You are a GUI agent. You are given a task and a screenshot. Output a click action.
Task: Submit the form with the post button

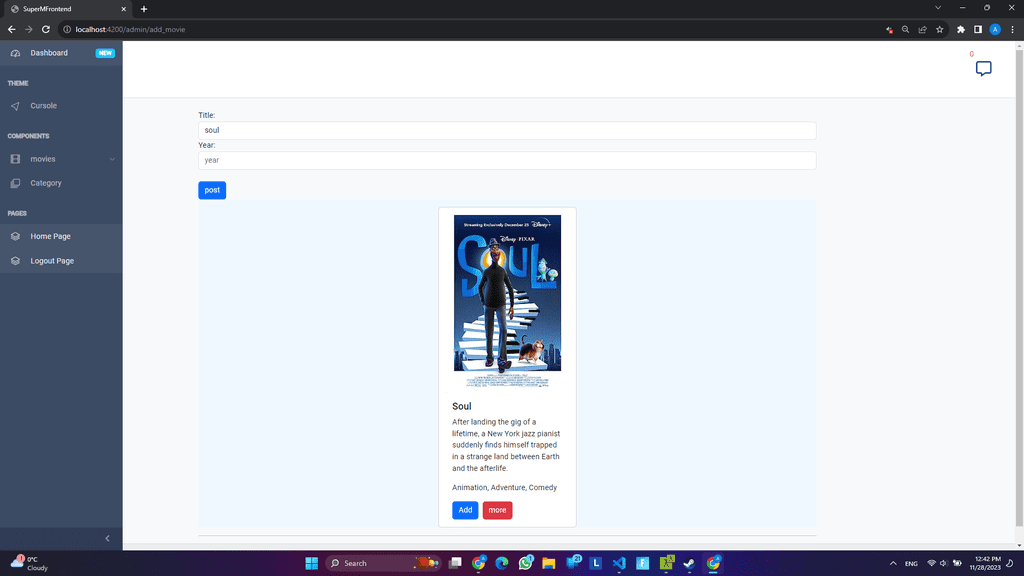pyautogui.click(x=212, y=190)
